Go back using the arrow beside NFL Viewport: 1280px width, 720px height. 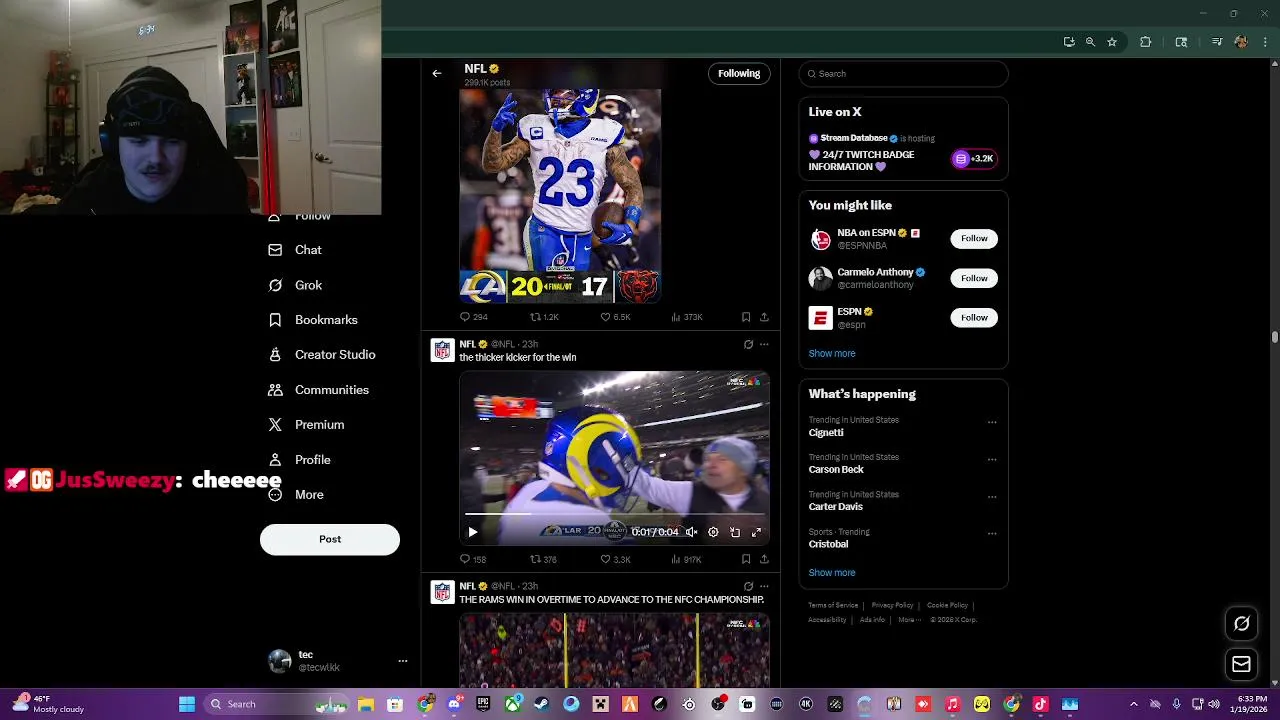tap(437, 73)
